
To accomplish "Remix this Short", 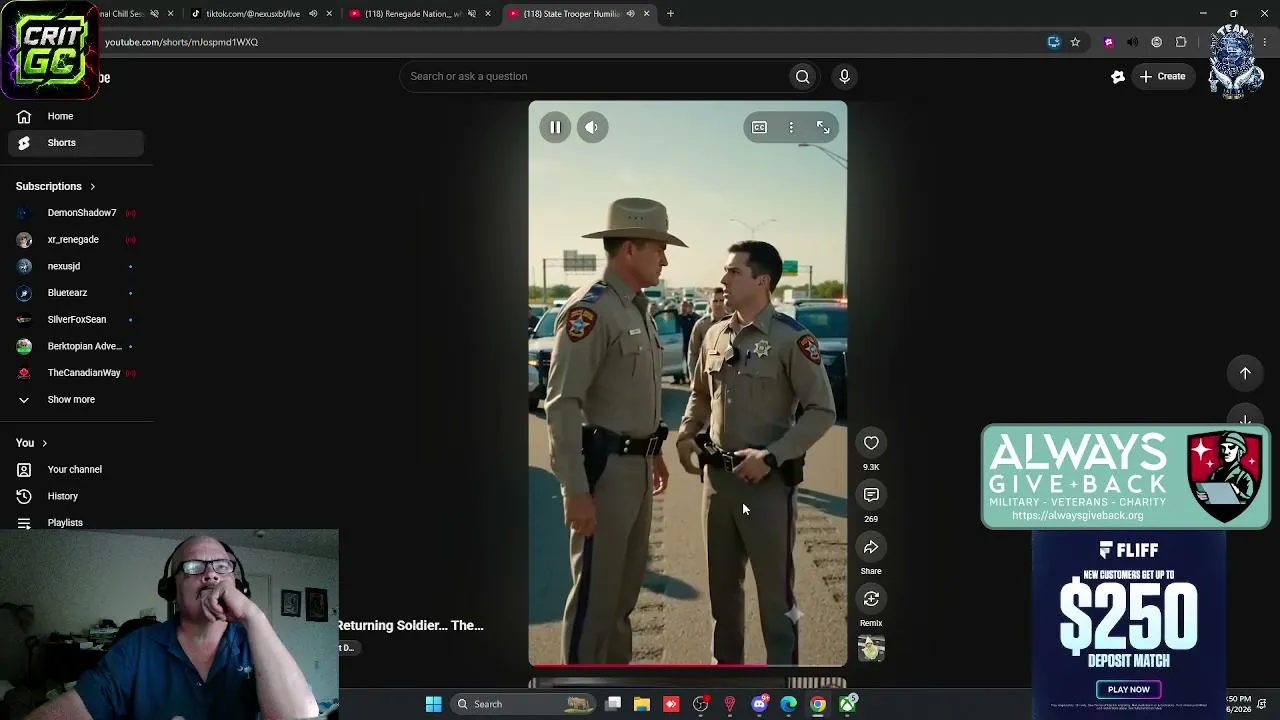I will tap(871, 599).
